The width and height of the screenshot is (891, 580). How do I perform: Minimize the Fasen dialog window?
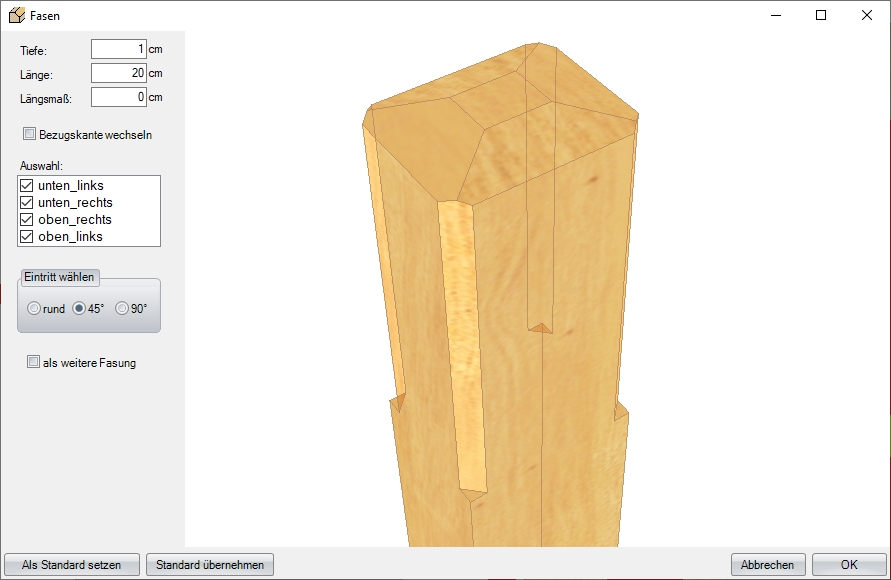[775, 16]
